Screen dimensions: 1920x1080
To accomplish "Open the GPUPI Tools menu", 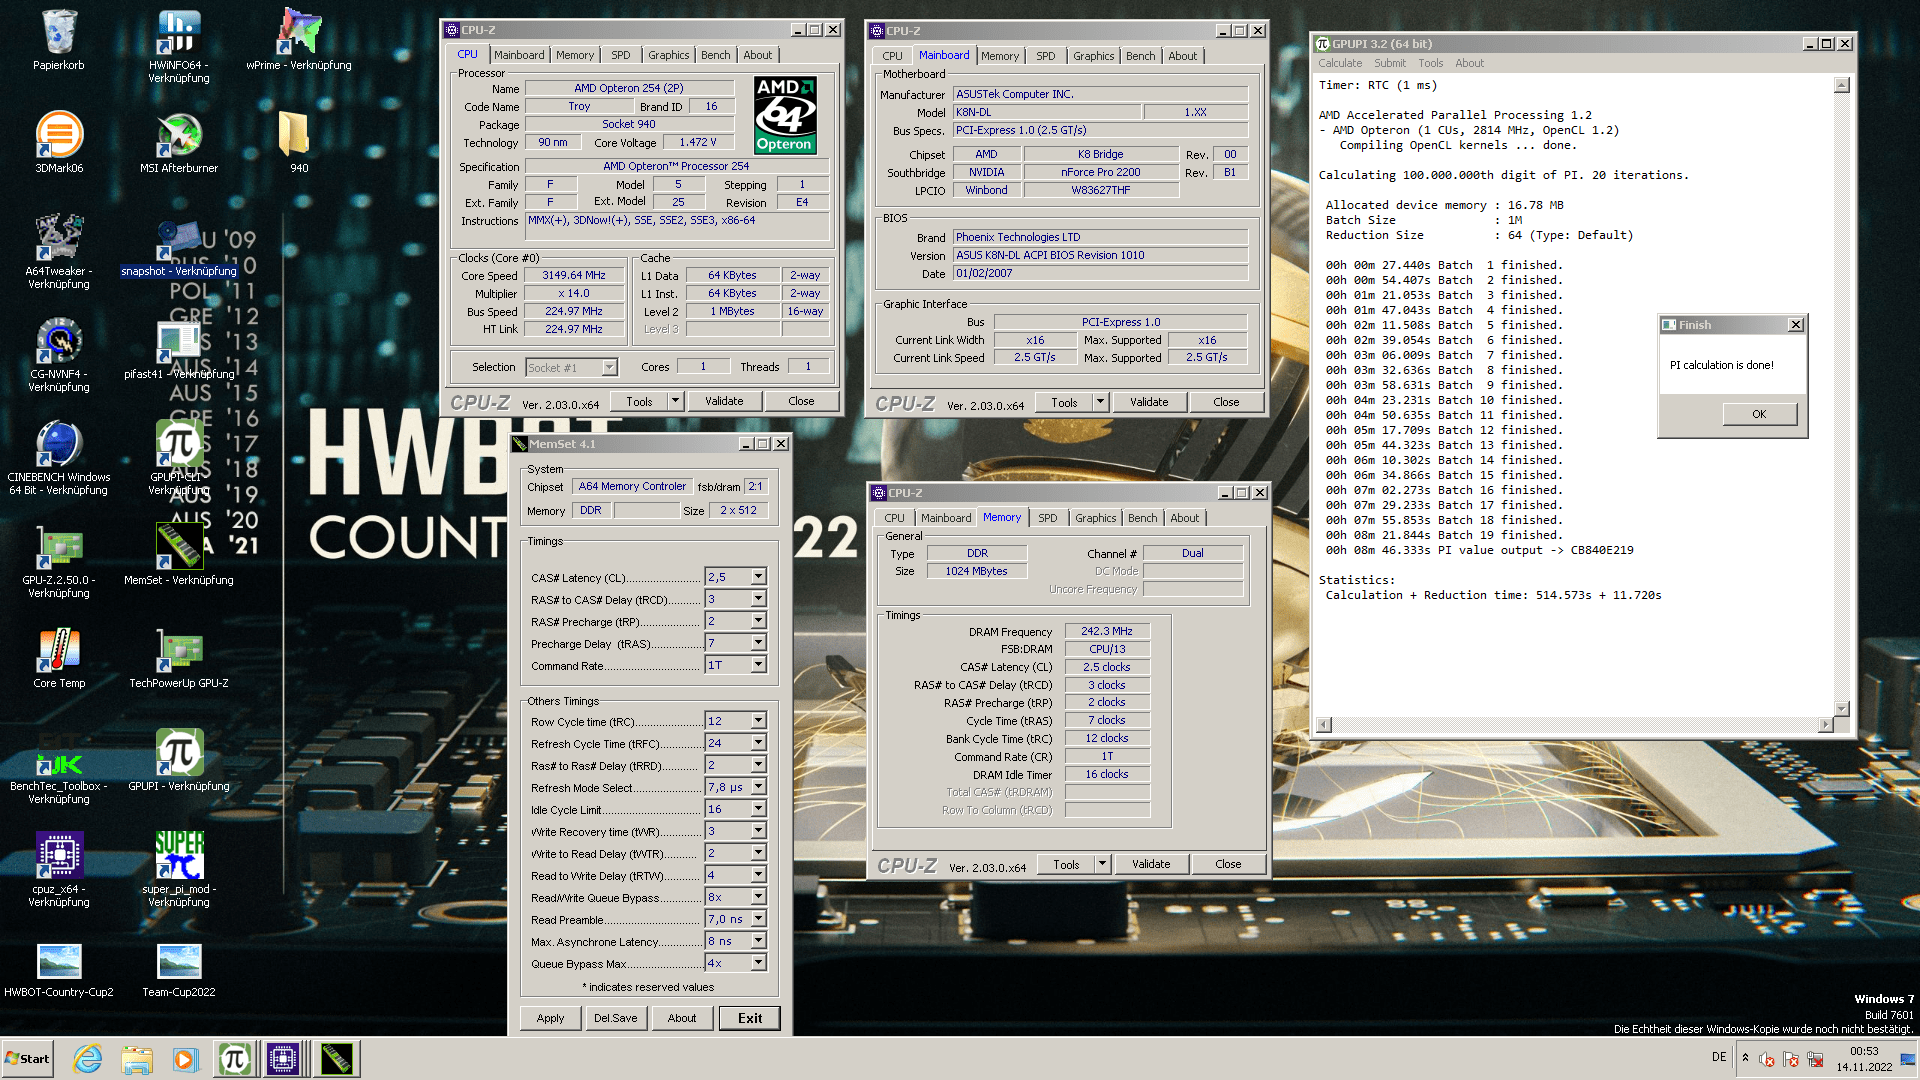I will [x=1430, y=63].
